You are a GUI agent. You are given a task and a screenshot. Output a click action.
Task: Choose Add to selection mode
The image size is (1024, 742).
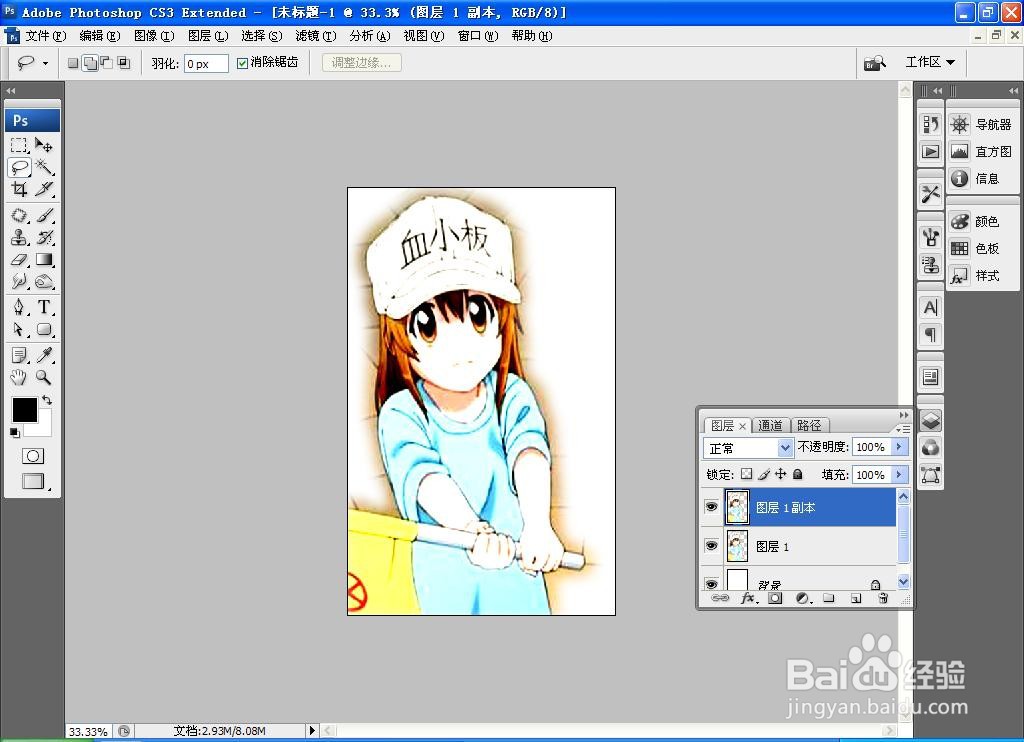coord(91,63)
